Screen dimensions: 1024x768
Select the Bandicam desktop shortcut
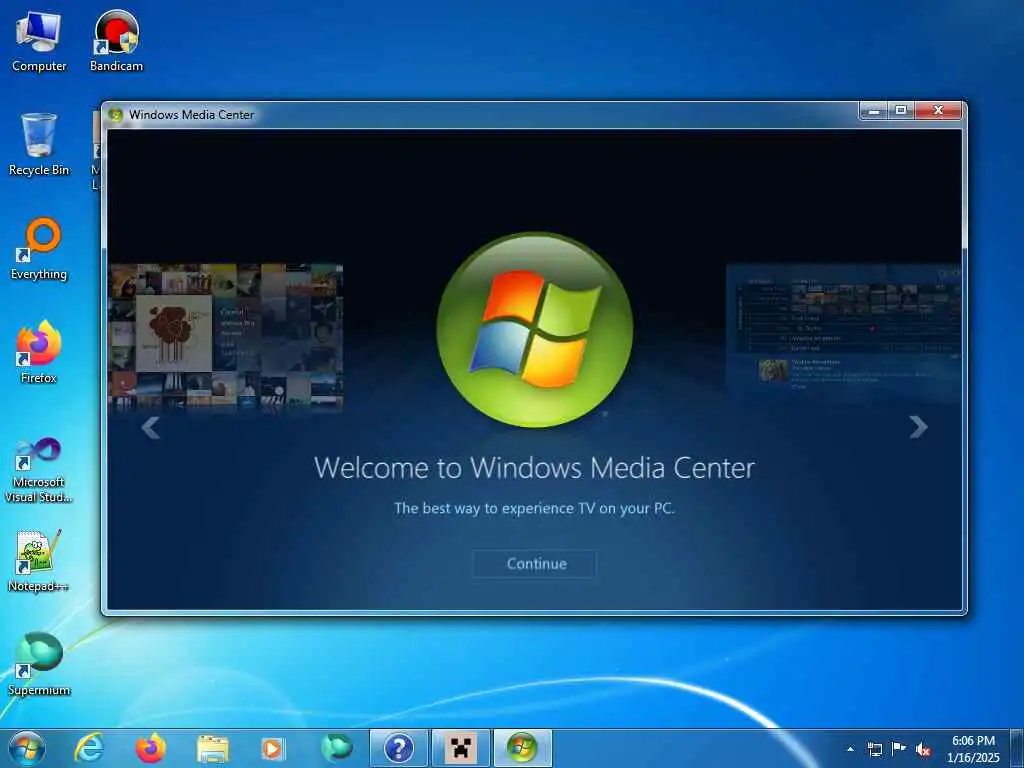pyautogui.click(x=116, y=42)
